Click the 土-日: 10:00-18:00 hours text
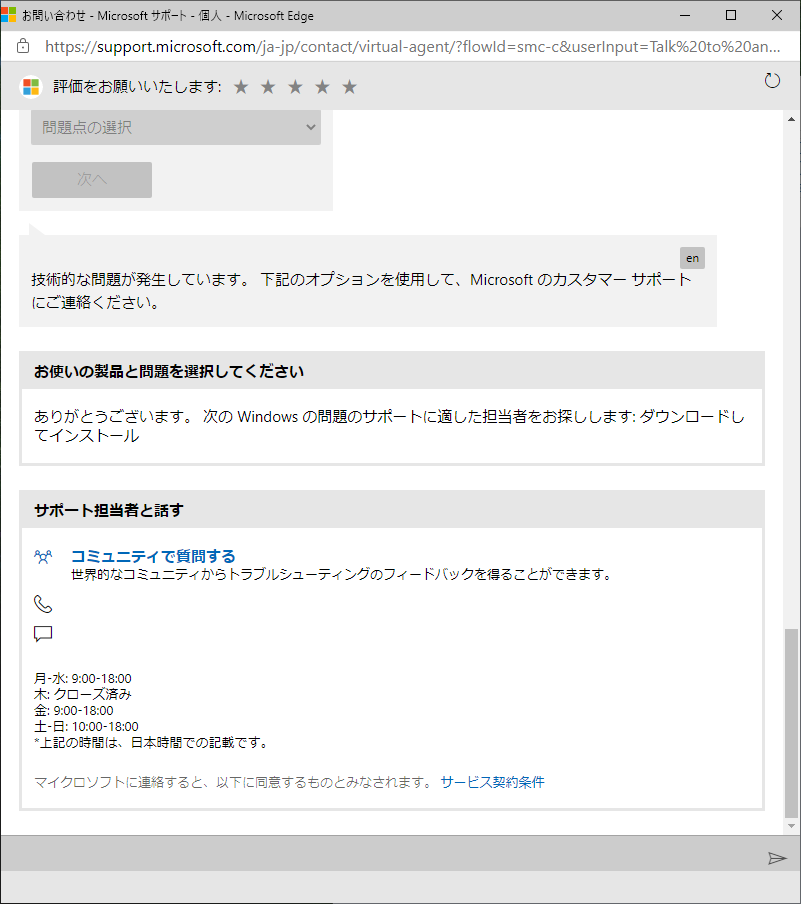The image size is (801, 904). [x=87, y=727]
